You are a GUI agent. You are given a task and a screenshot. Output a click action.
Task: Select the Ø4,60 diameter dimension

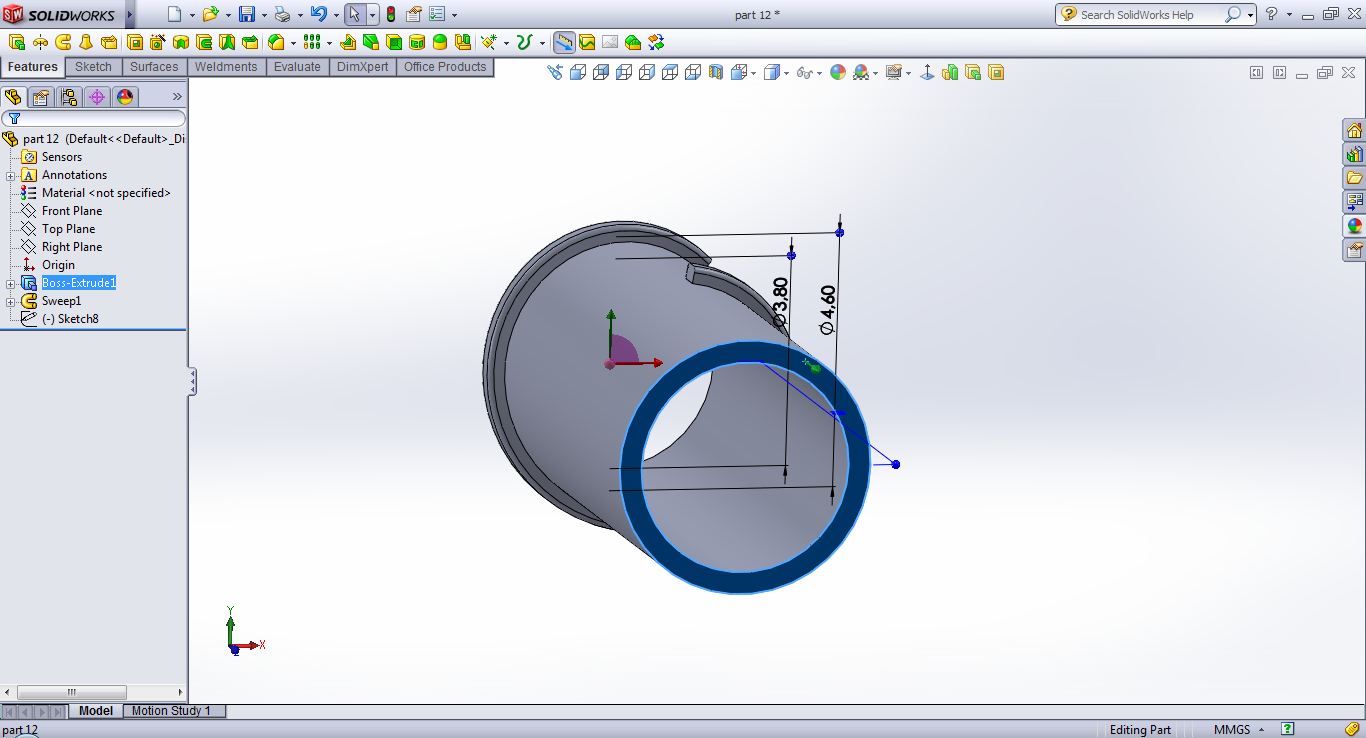click(827, 308)
